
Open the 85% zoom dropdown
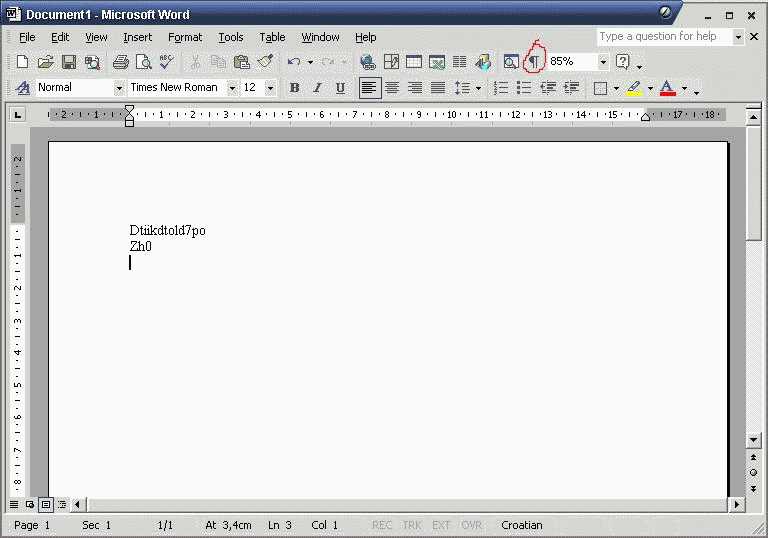point(603,62)
